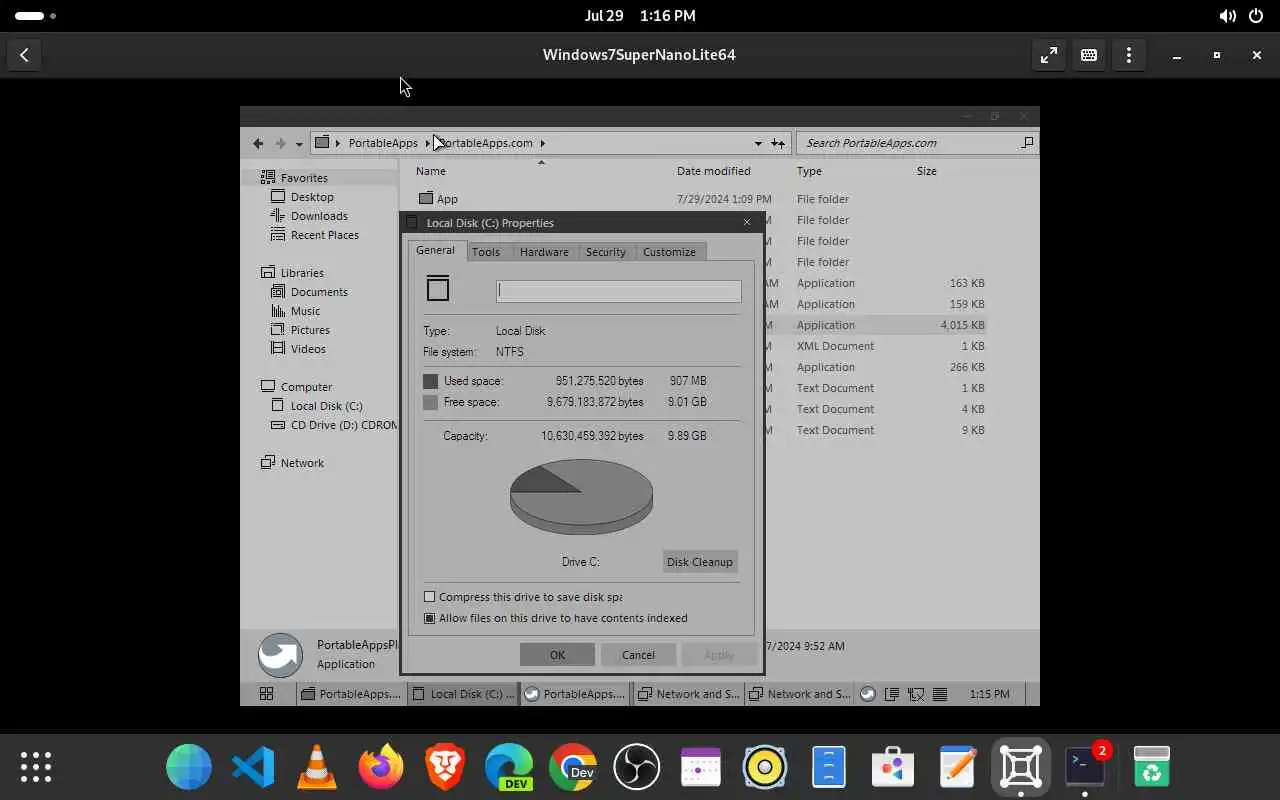
Task: Open the VM keyboard shortcuts icon
Action: pos(1089,55)
